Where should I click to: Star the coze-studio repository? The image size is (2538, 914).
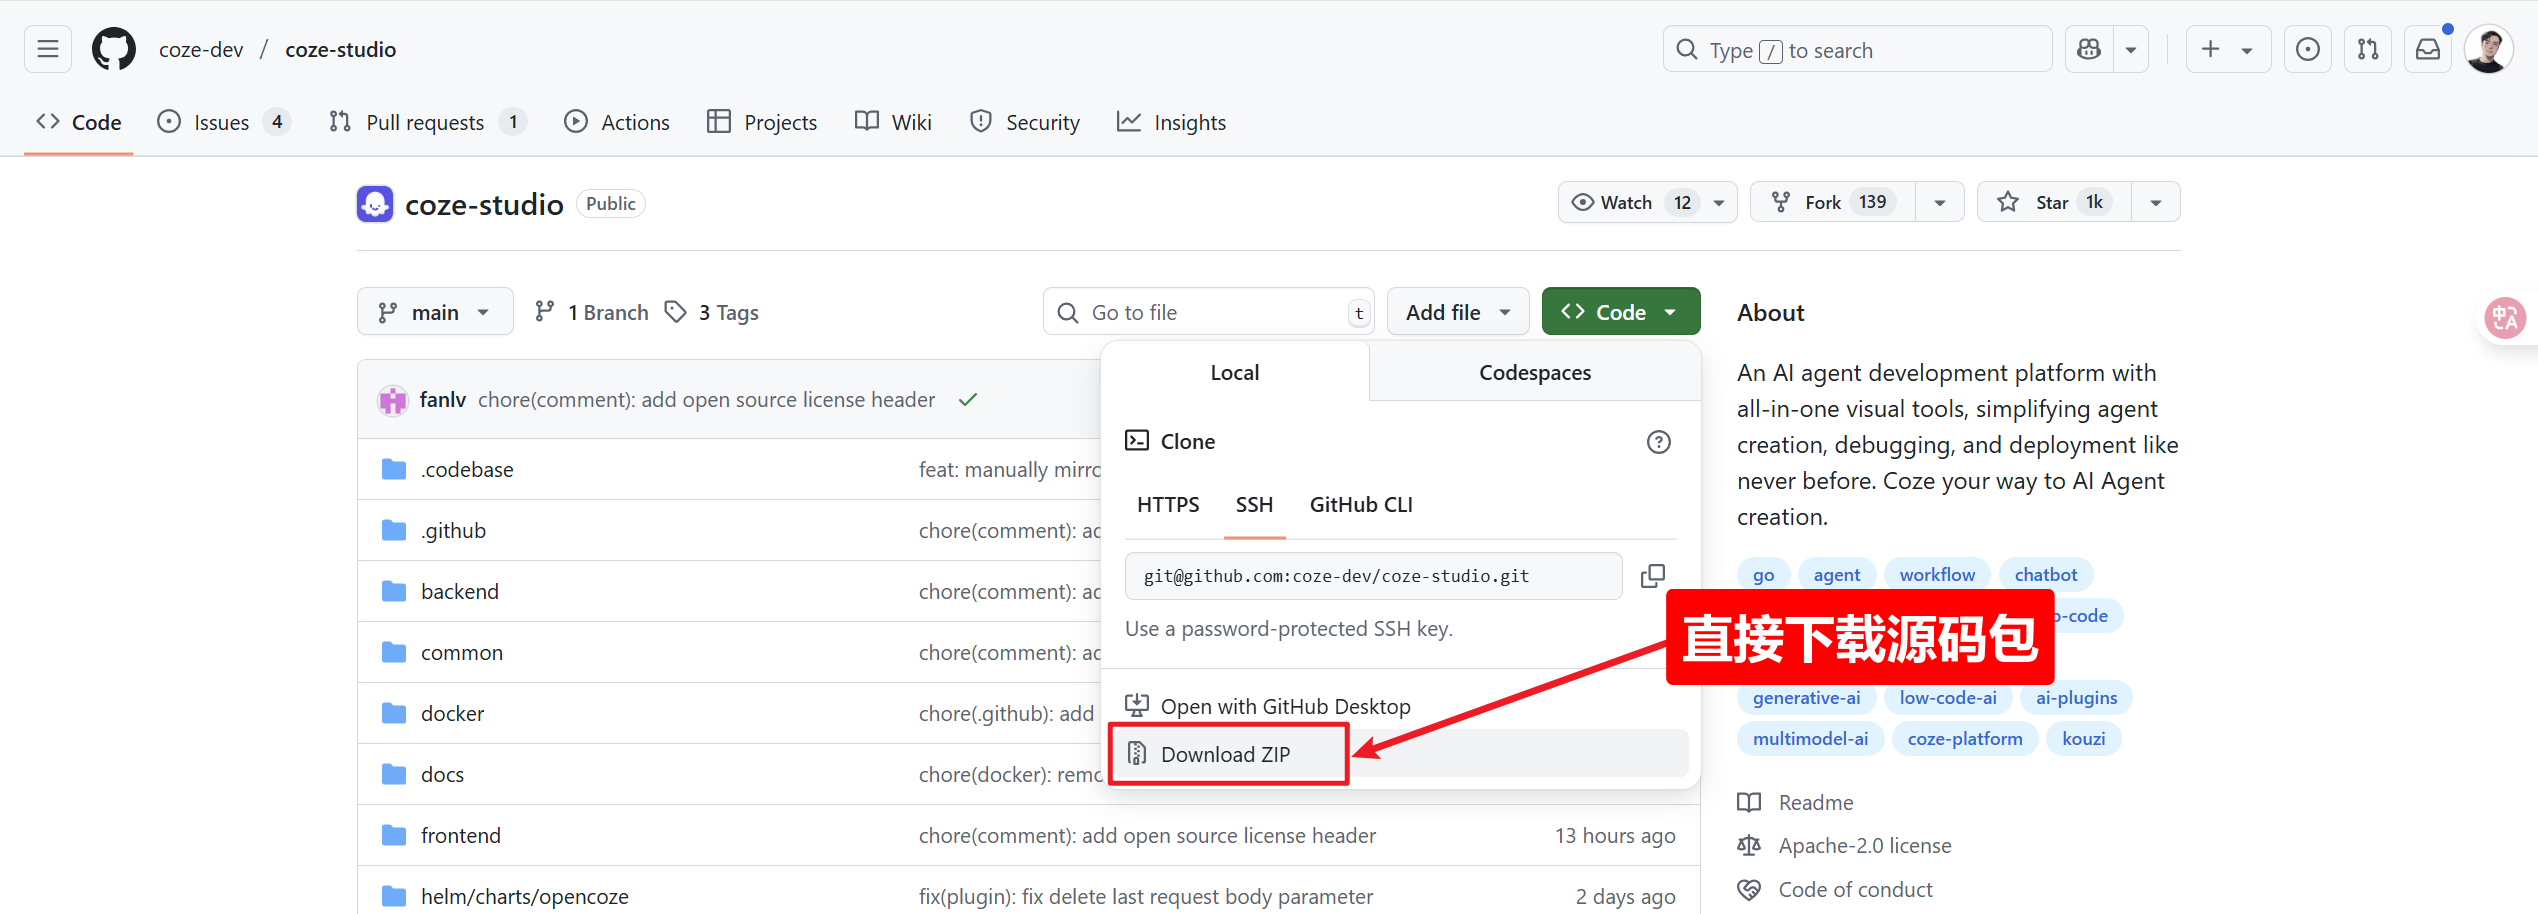[2055, 202]
